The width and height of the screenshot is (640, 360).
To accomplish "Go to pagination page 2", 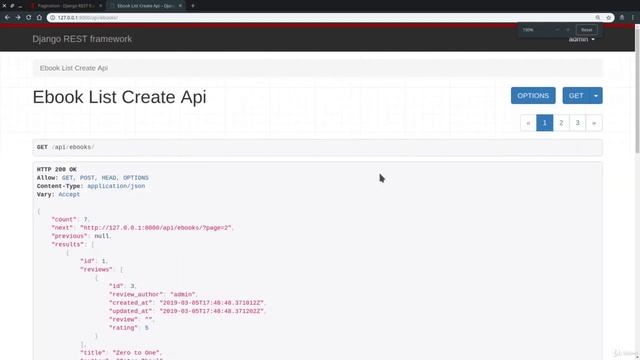I will click(561, 123).
